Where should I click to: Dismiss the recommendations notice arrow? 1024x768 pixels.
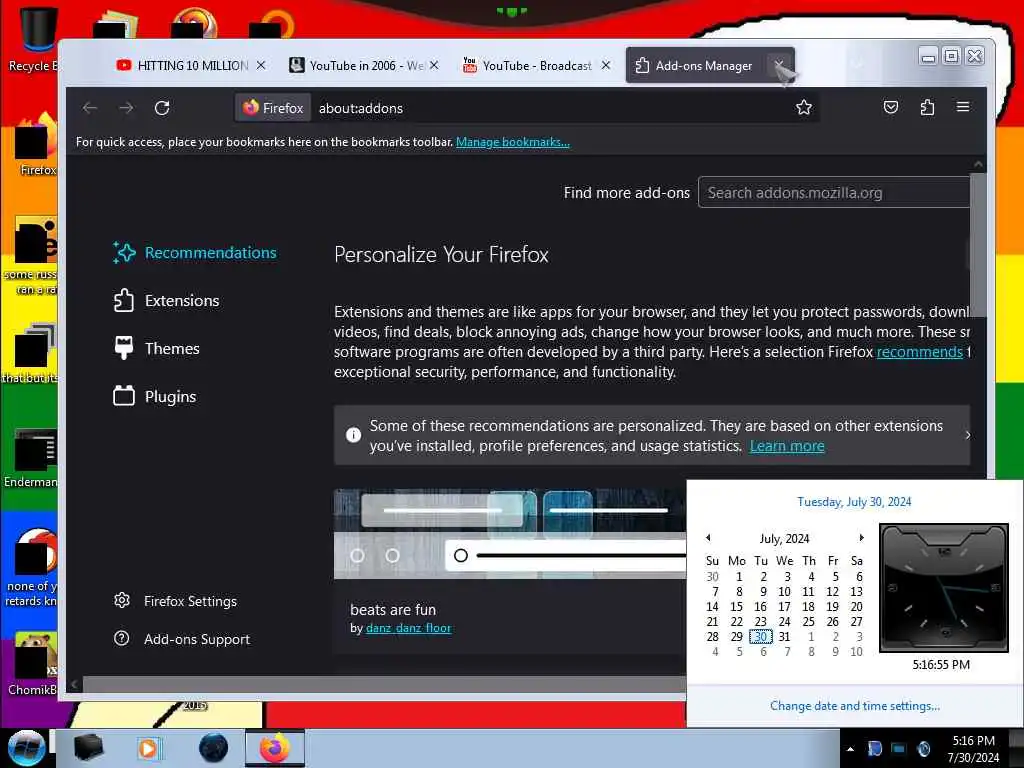pos(967,435)
